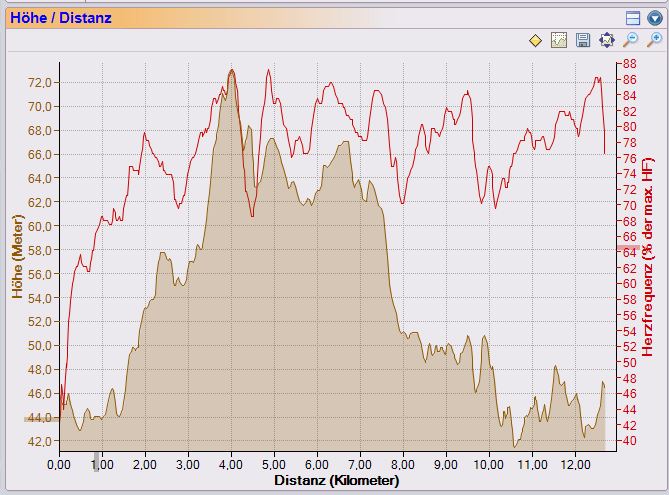Click the red slider marker on the heart rate axis
669x495 pixels.
(x=628, y=247)
